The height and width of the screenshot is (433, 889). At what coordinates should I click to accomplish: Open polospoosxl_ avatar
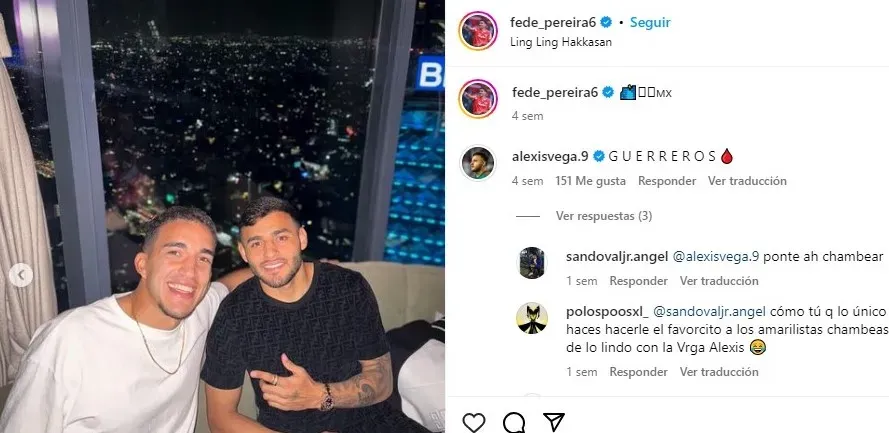532,318
